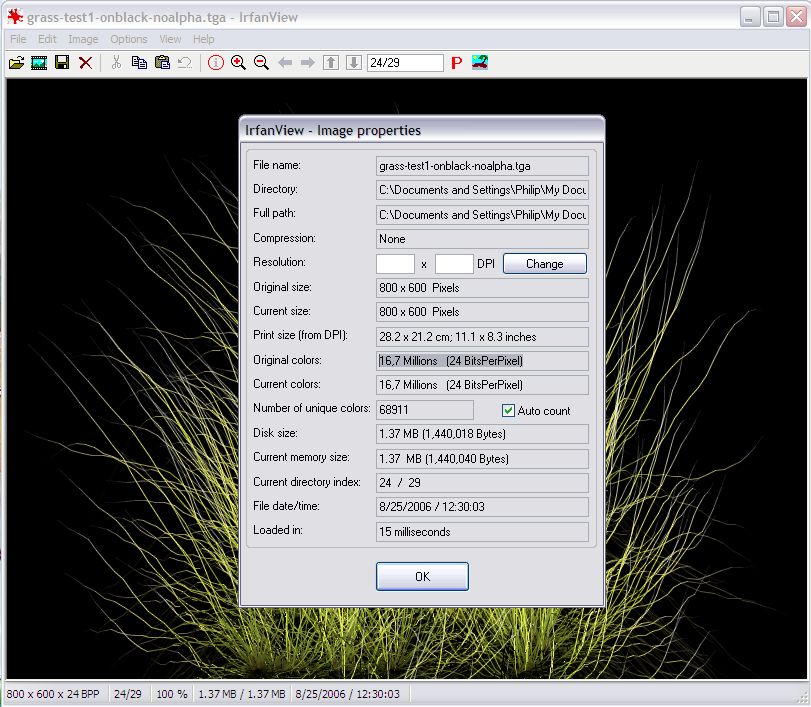Click the second Resolution DPI input field
Screen dimensions: 811x707
[x=454, y=264]
